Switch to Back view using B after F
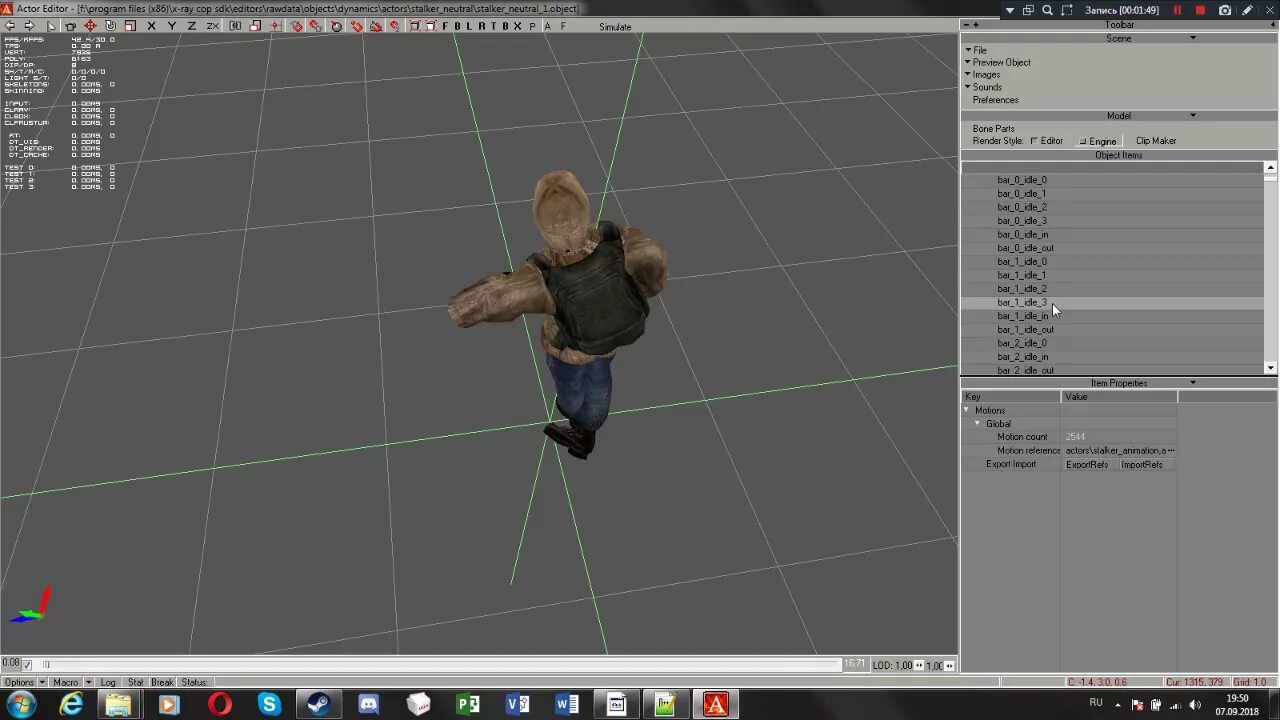Viewport: 1280px width, 720px height. point(457,26)
